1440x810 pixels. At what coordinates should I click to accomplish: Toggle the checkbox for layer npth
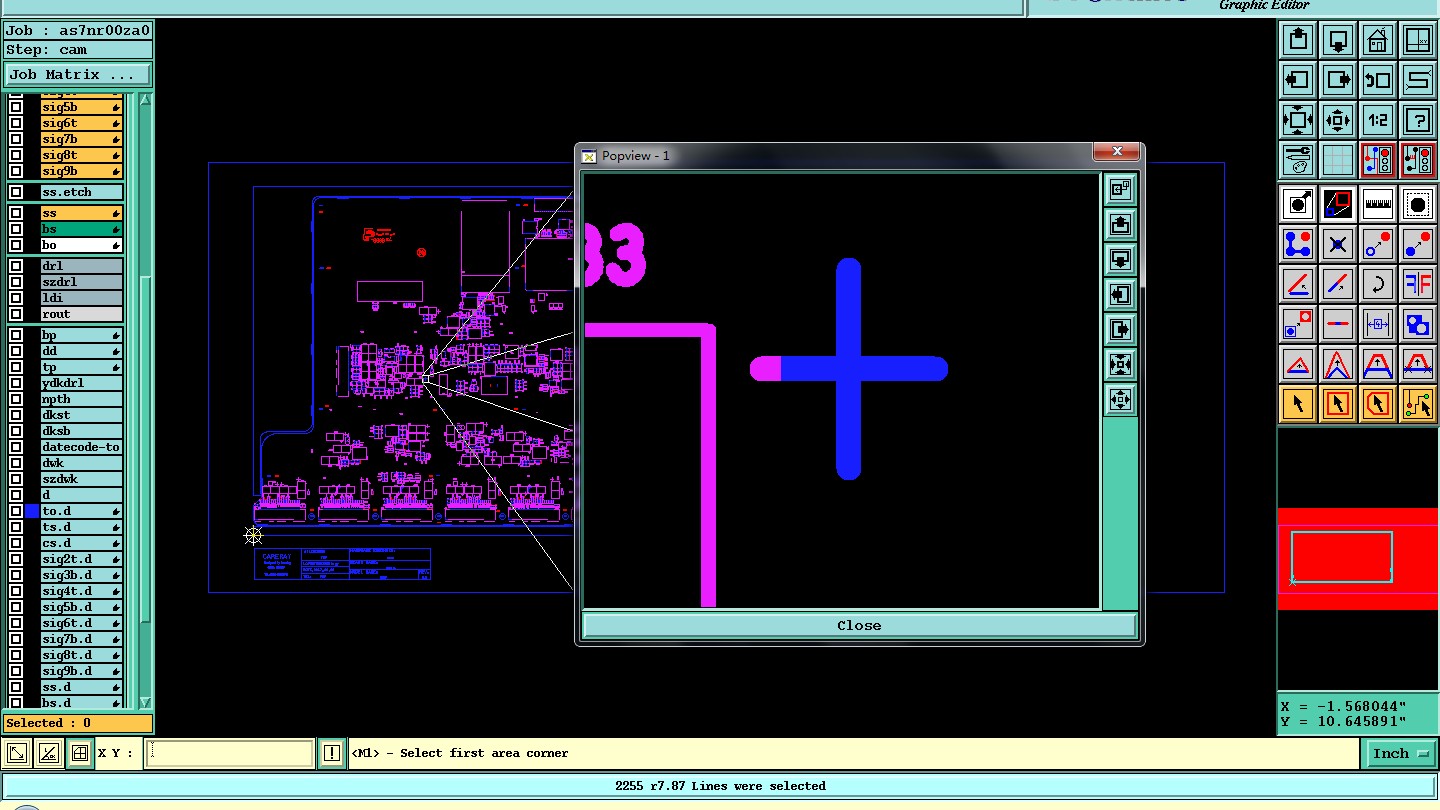click(16, 399)
